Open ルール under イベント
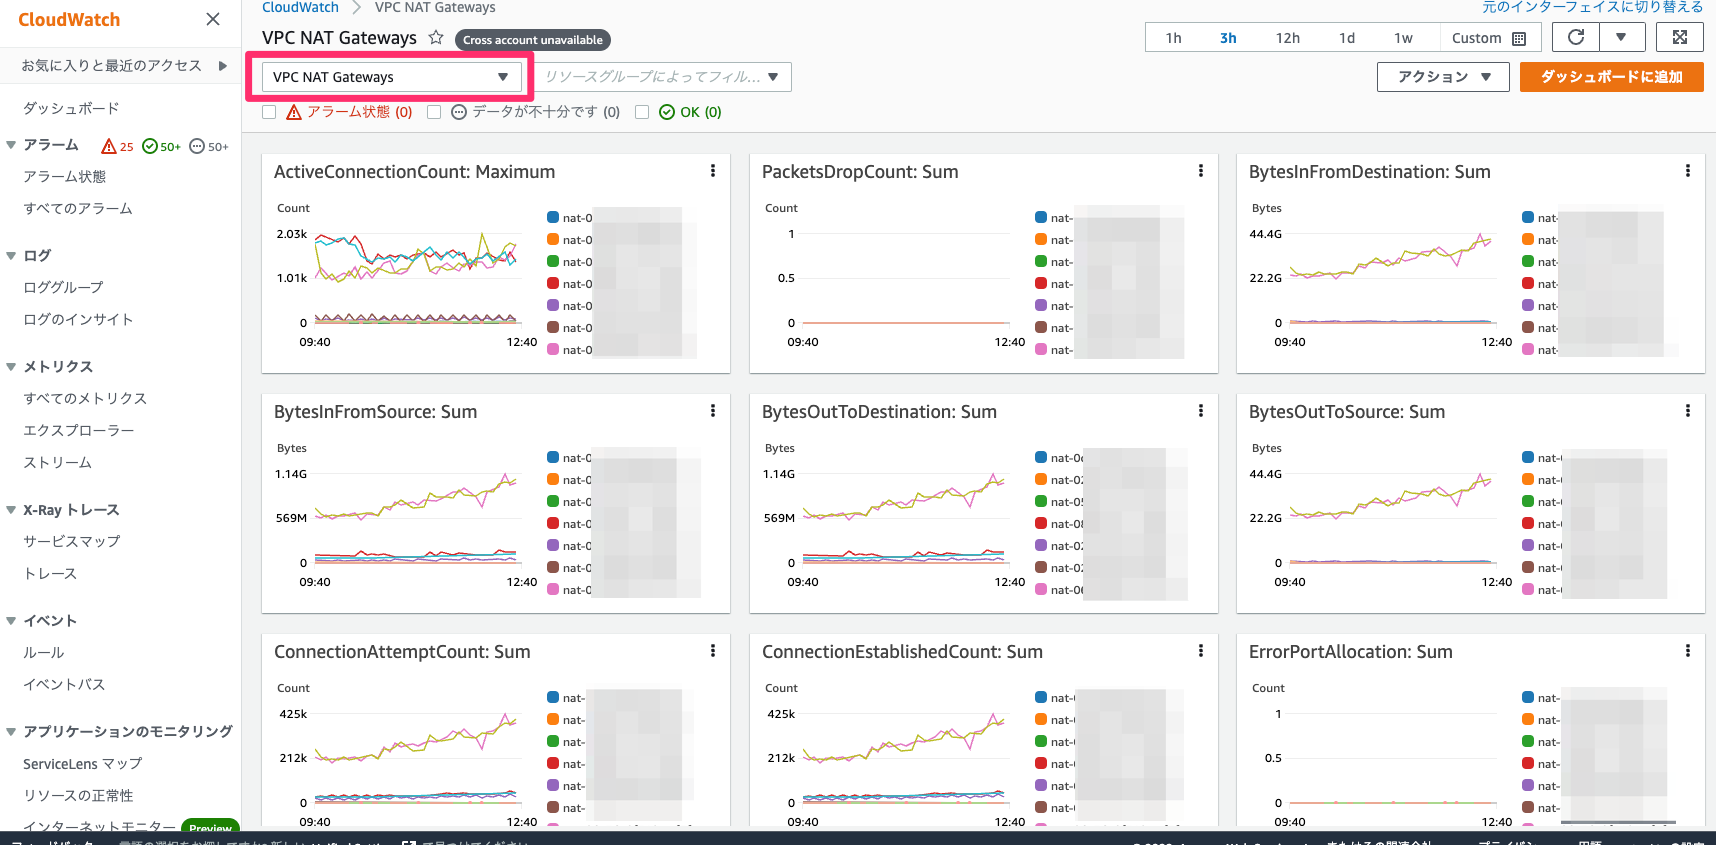The width and height of the screenshot is (1716, 845). click(x=44, y=652)
